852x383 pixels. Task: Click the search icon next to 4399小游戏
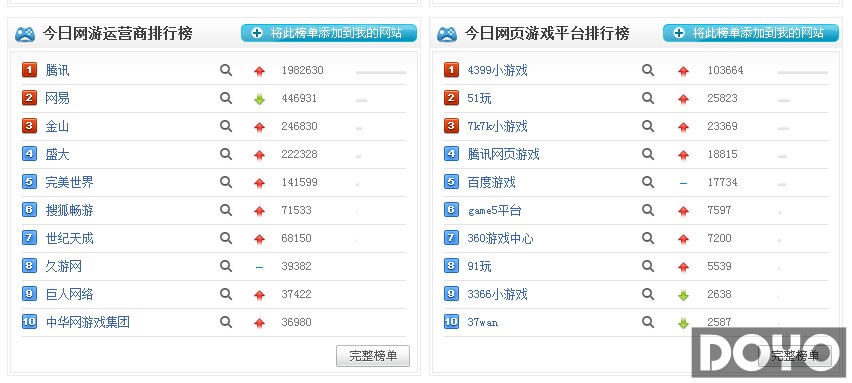(648, 70)
